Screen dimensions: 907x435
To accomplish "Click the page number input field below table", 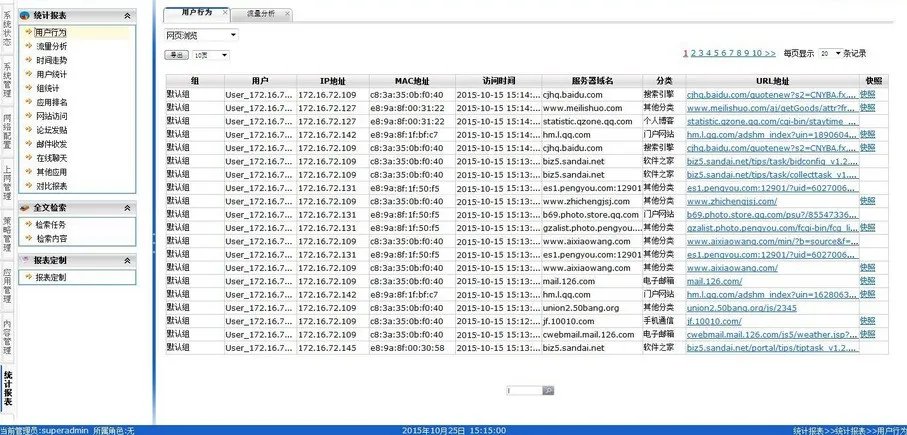I will pos(524,390).
